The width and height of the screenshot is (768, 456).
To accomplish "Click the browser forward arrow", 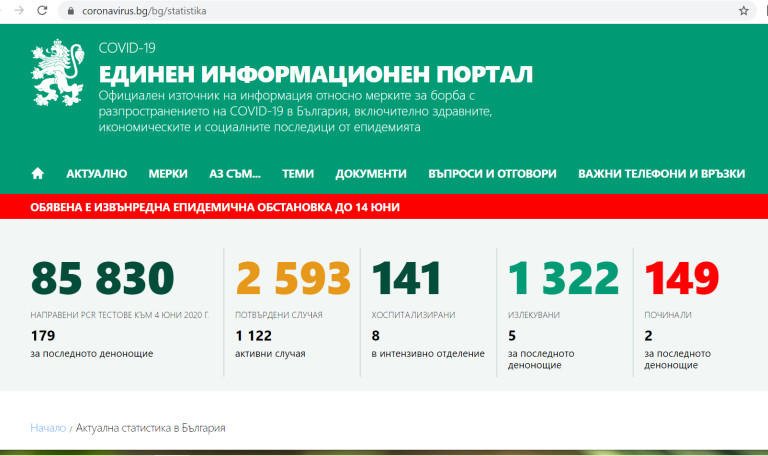I will point(15,11).
